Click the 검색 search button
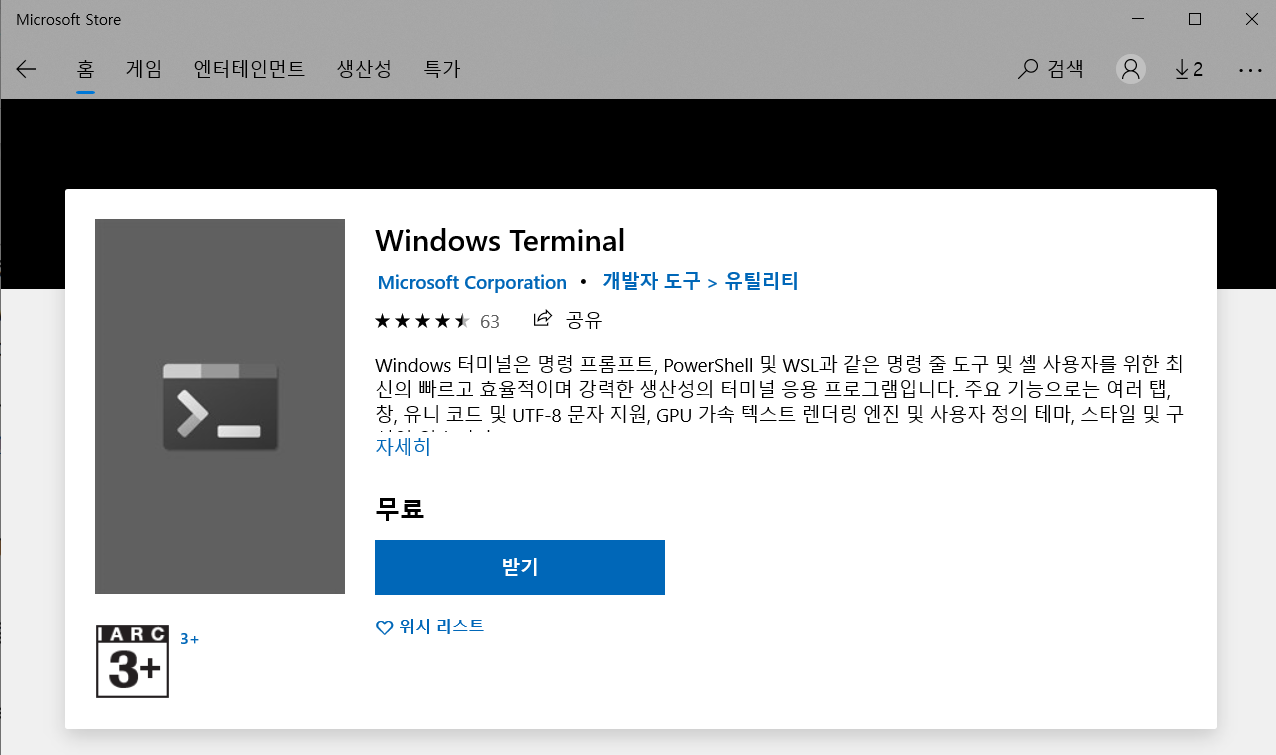Screen dimensions: 1276x755 pyautogui.click(x=1051, y=69)
